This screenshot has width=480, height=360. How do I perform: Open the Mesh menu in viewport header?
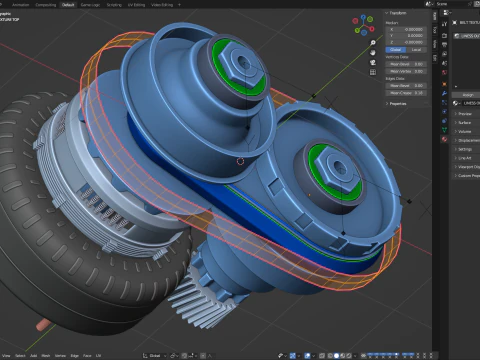click(46, 356)
